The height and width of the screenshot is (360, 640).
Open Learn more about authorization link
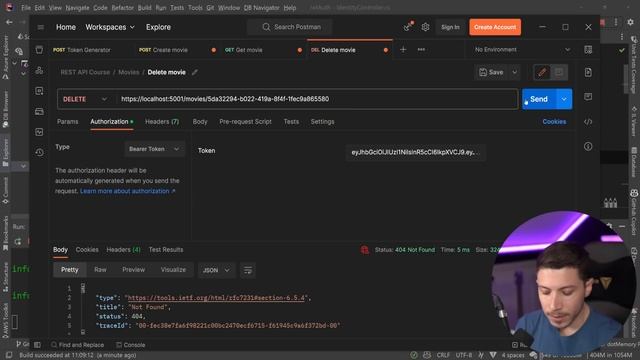[x=127, y=191]
